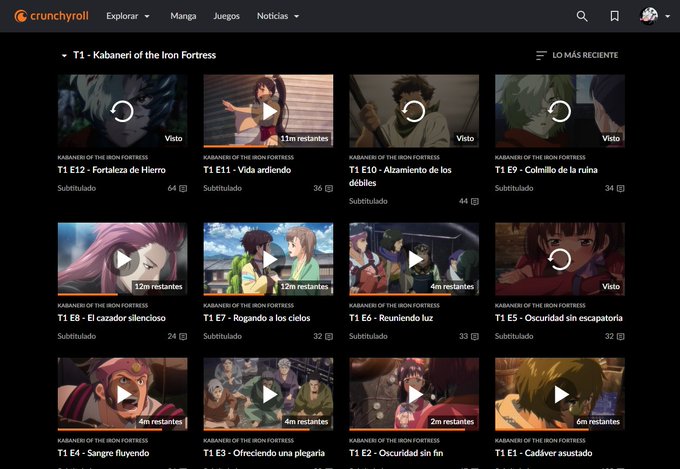Click the 12m restantes badge on E8
The image size is (680, 469).
158,286
